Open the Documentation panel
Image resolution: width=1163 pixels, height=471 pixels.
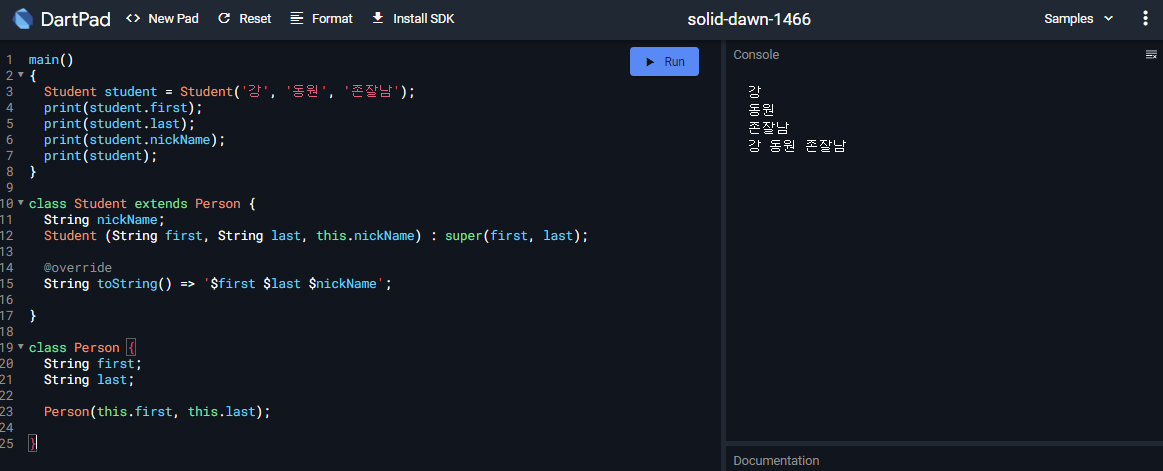776,461
